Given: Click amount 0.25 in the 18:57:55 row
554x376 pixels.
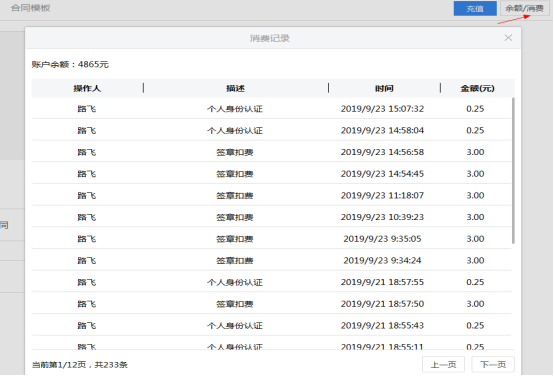Looking at the screenshot, I should [475, 282].
